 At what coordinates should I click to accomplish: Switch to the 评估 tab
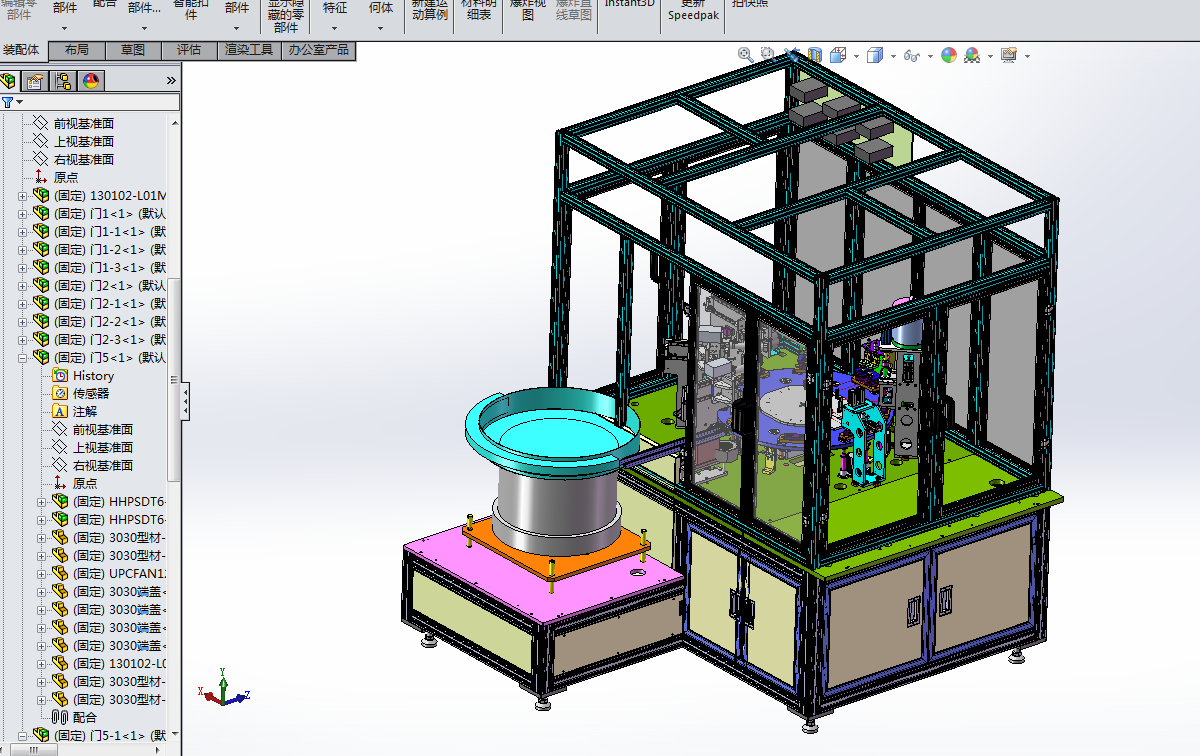click(189, 50)
